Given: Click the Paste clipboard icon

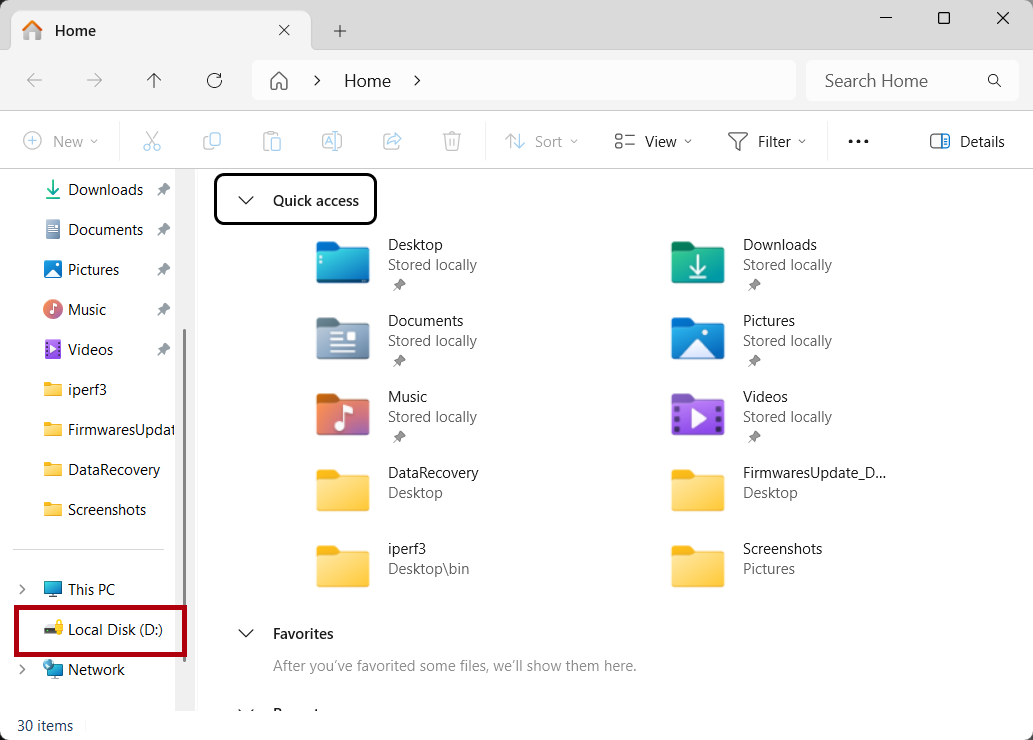Looking at the screenshot, I should (x=272, y=141).
